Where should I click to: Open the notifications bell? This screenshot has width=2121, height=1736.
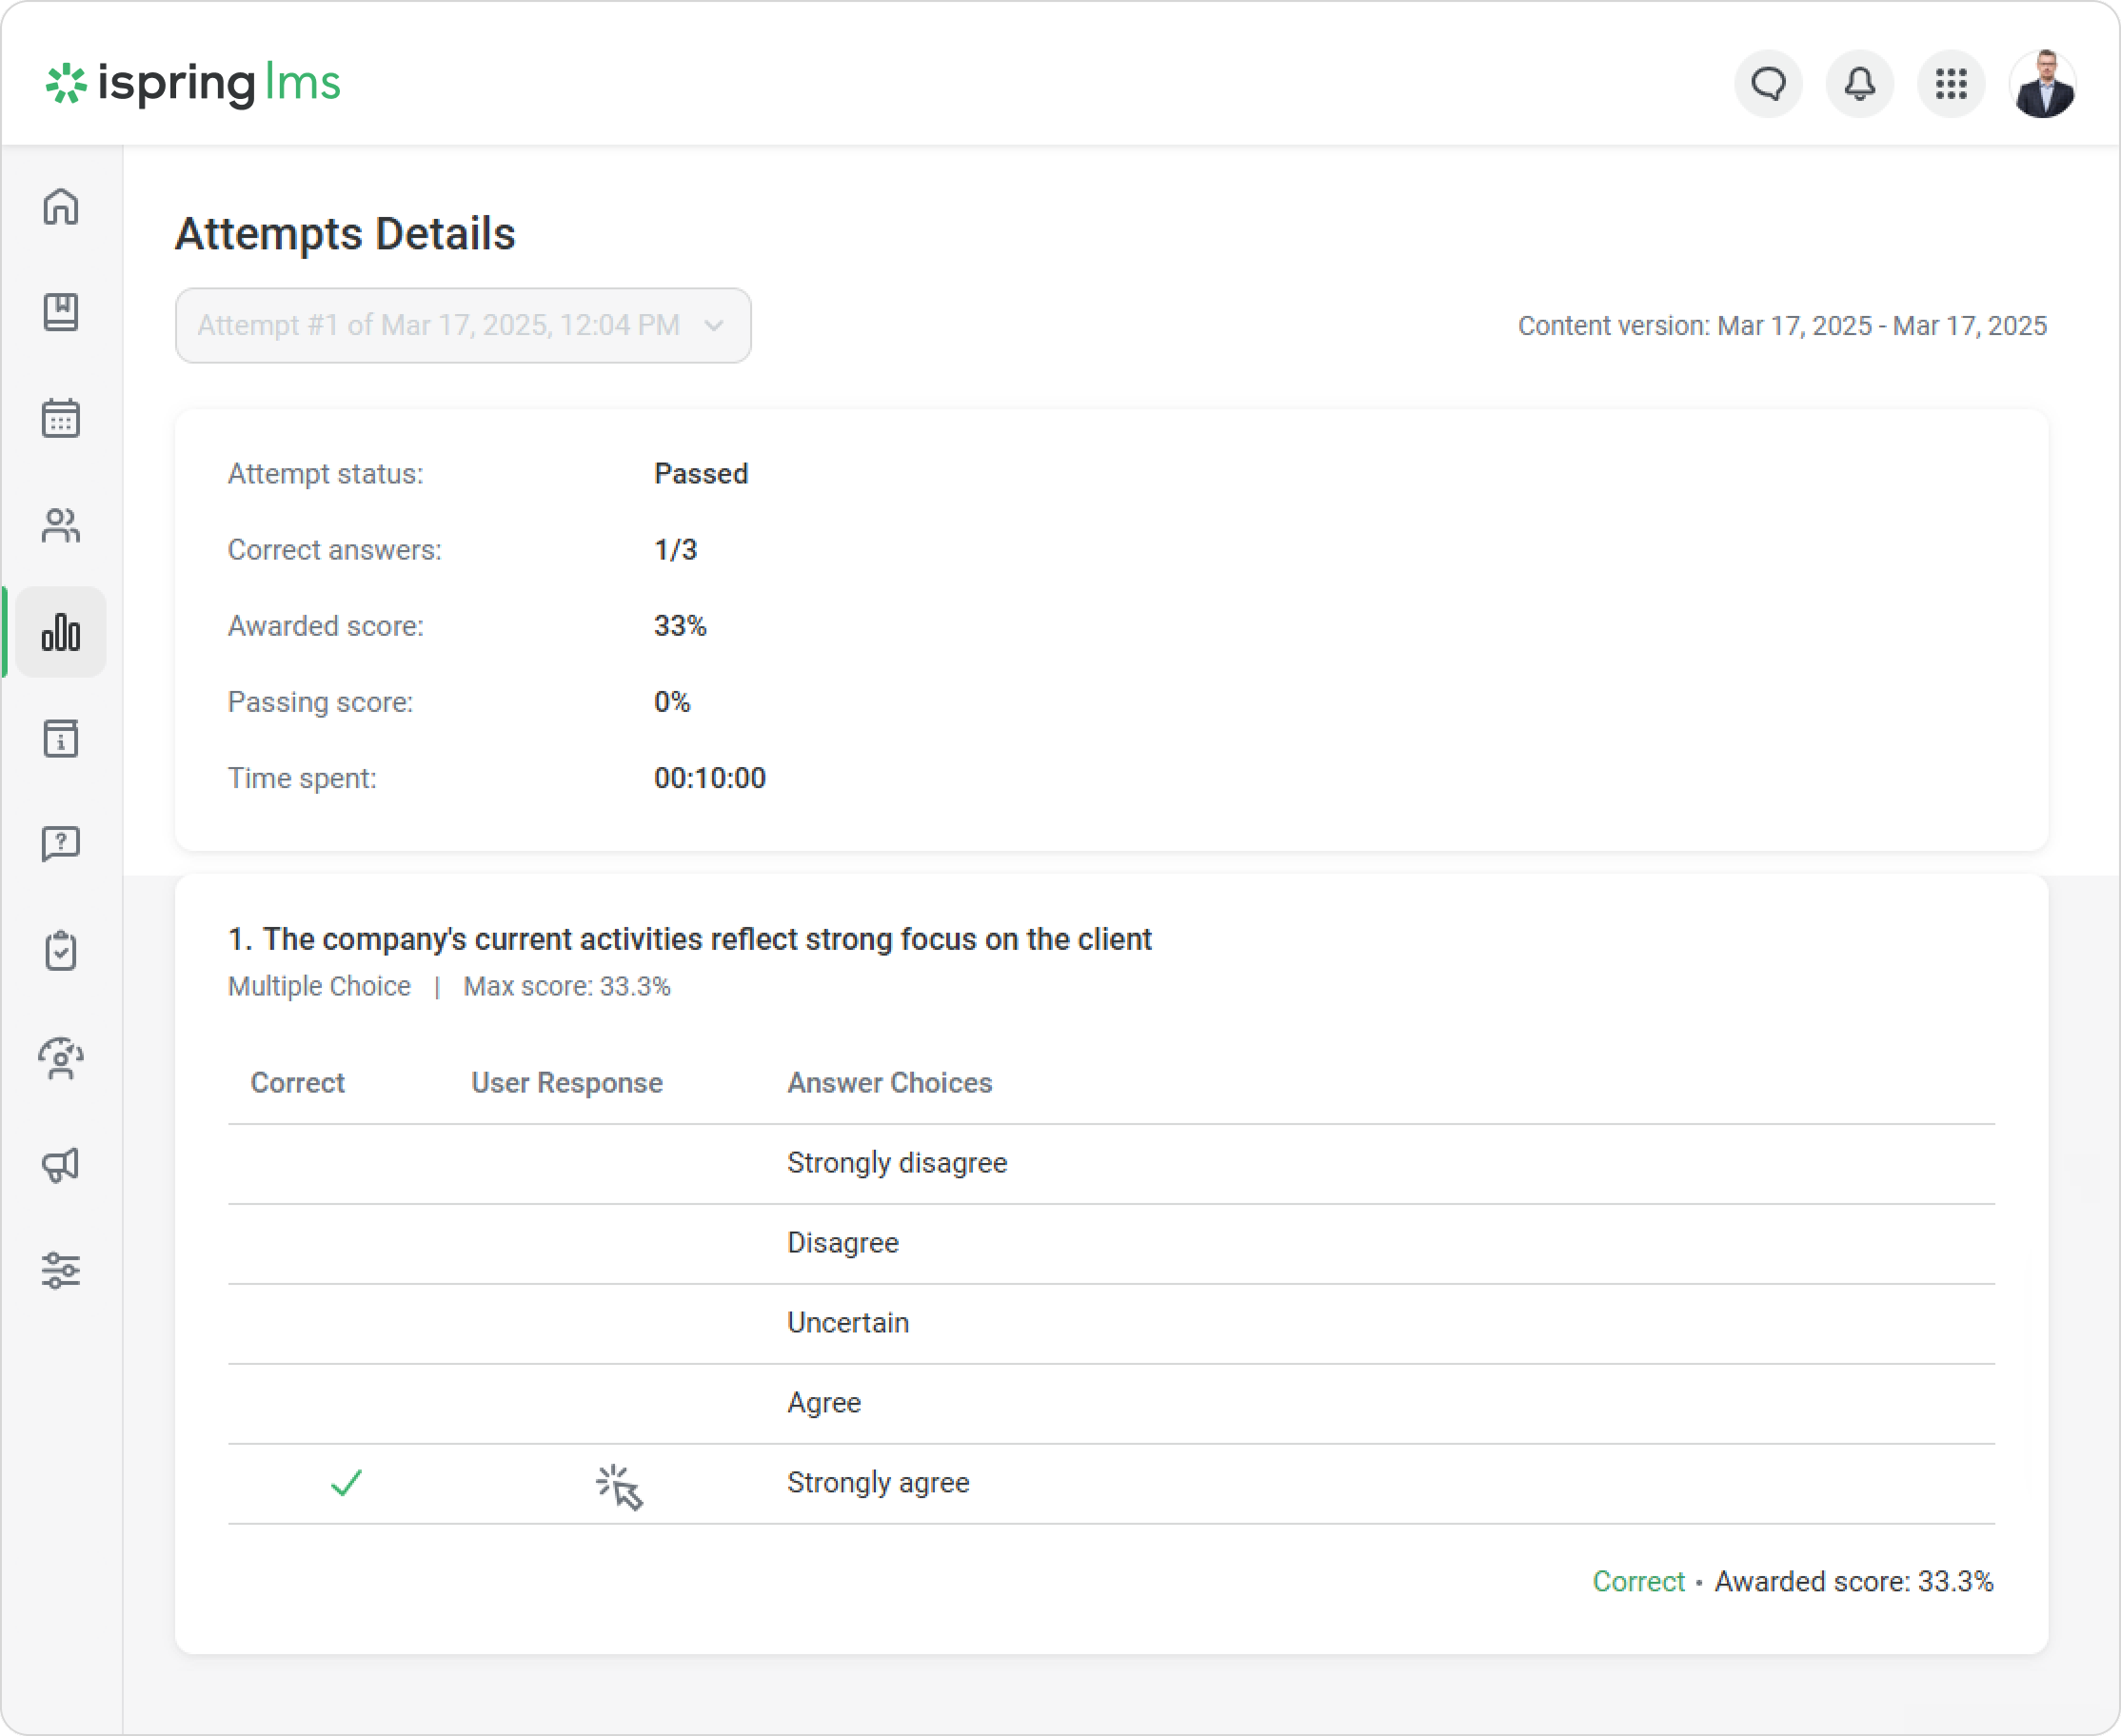click(x=1860, y=84)
